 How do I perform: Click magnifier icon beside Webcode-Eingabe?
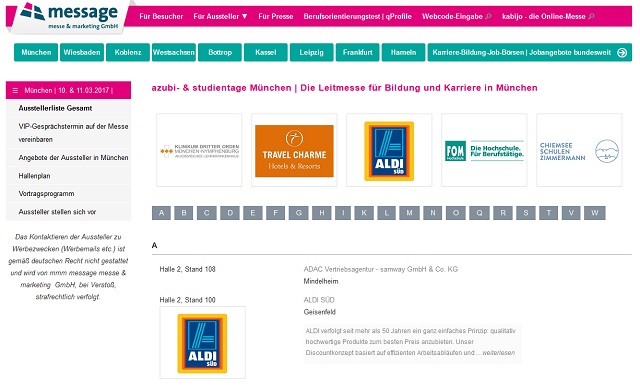coord(488,17)
